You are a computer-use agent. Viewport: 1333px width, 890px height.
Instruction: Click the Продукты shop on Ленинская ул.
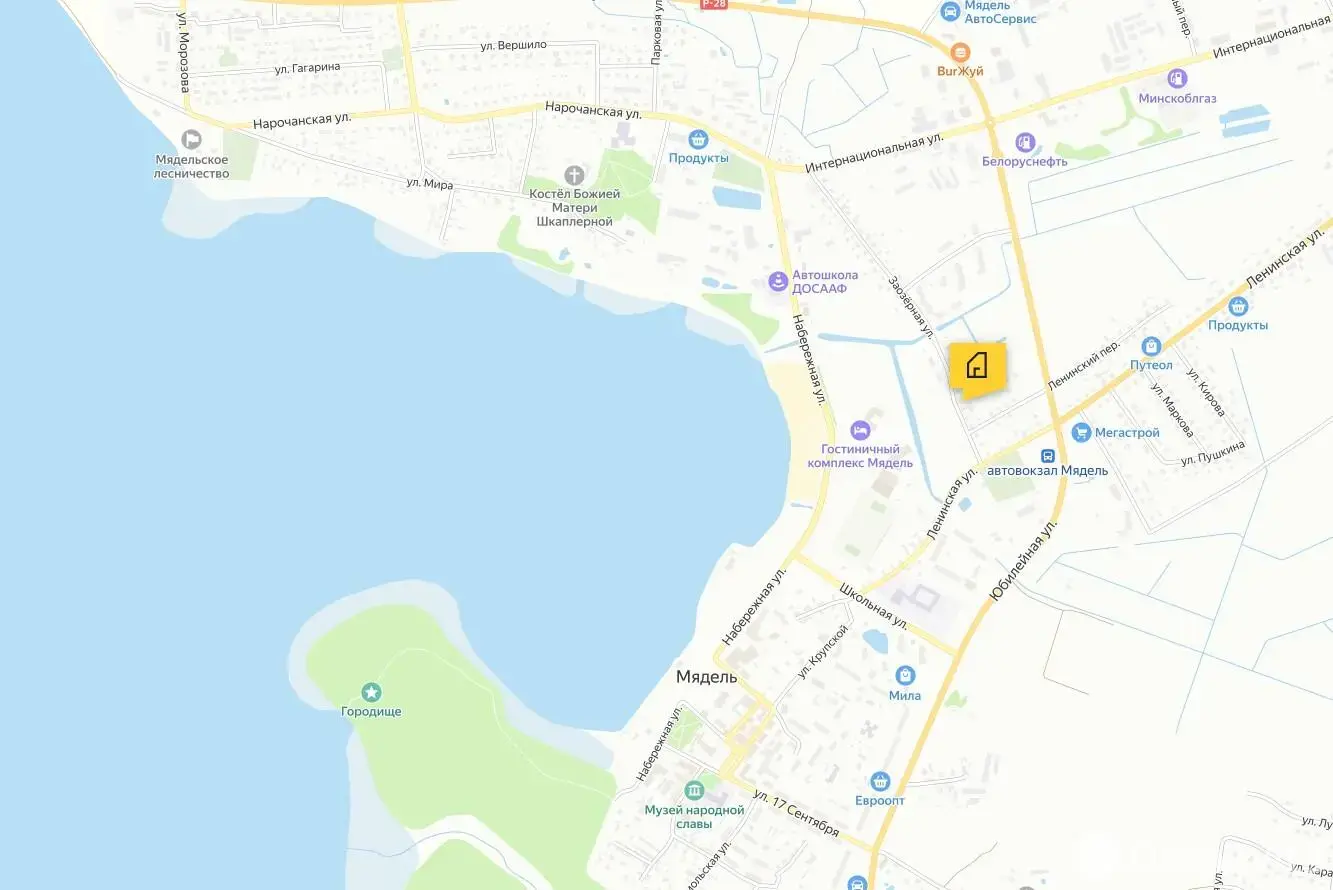coord(1238,305)
